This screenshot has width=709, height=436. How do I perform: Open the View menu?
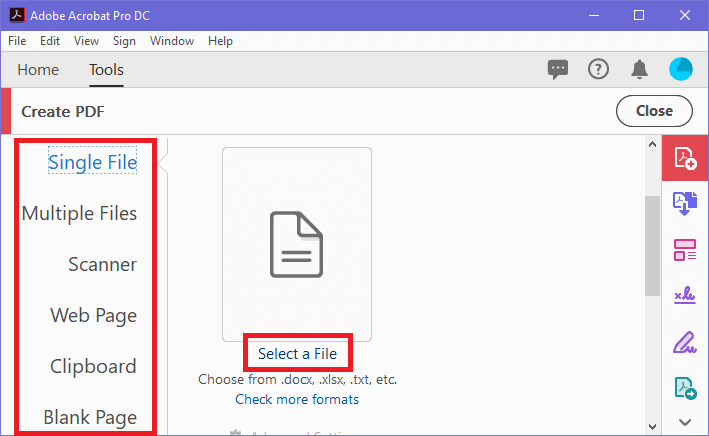click(x=86, y=41)
